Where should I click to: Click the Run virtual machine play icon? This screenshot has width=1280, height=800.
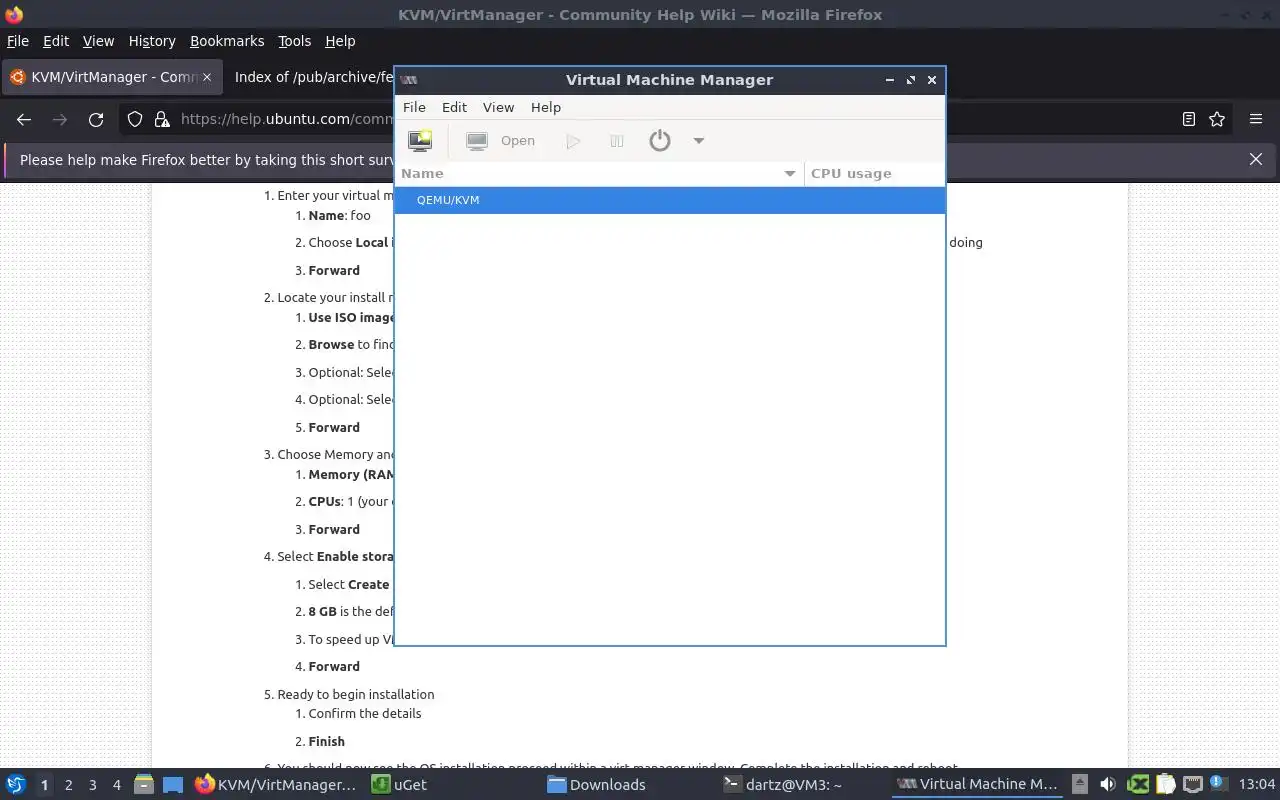tap(573, 141)
